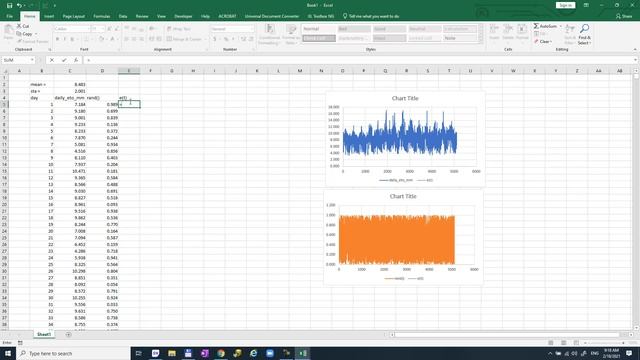This screenshot has height=360, width=640.
Task: Click the Normal cell style
Action: tap(318, 29)
